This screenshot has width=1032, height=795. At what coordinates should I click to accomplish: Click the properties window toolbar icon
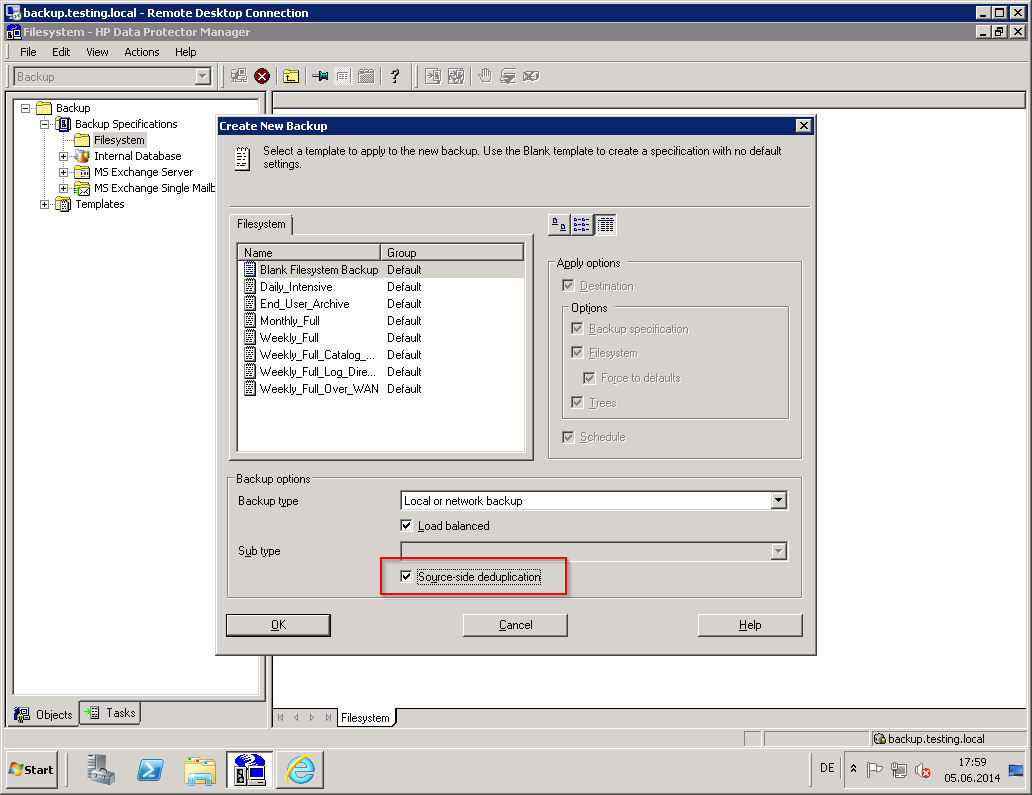[x=367, y=76]
